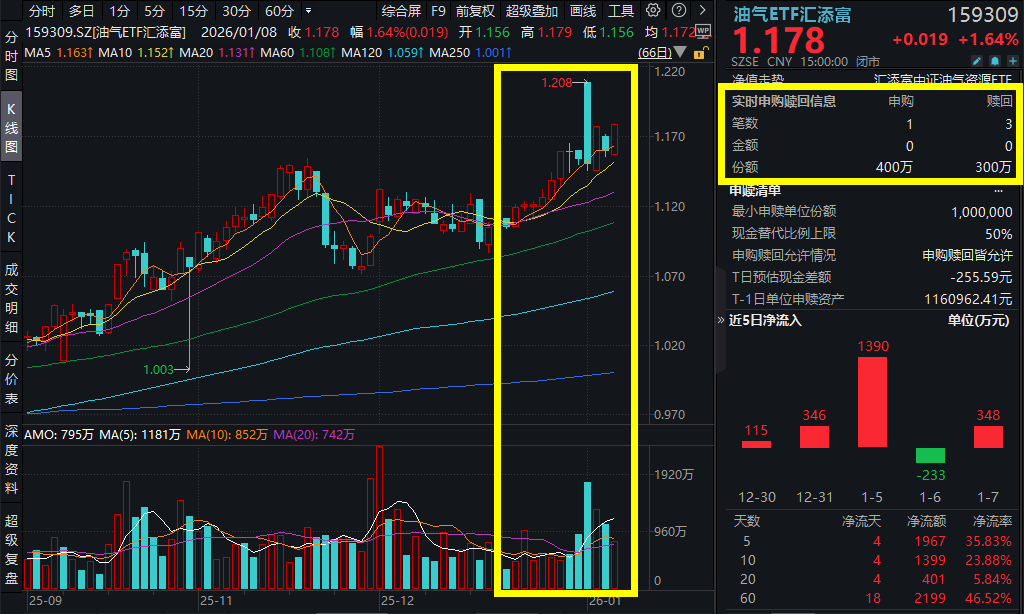Image resolution: width=1024 pixels, height=614 pixels.
Task: Click the 400万 subscription shares value
Action: [894, 167]
